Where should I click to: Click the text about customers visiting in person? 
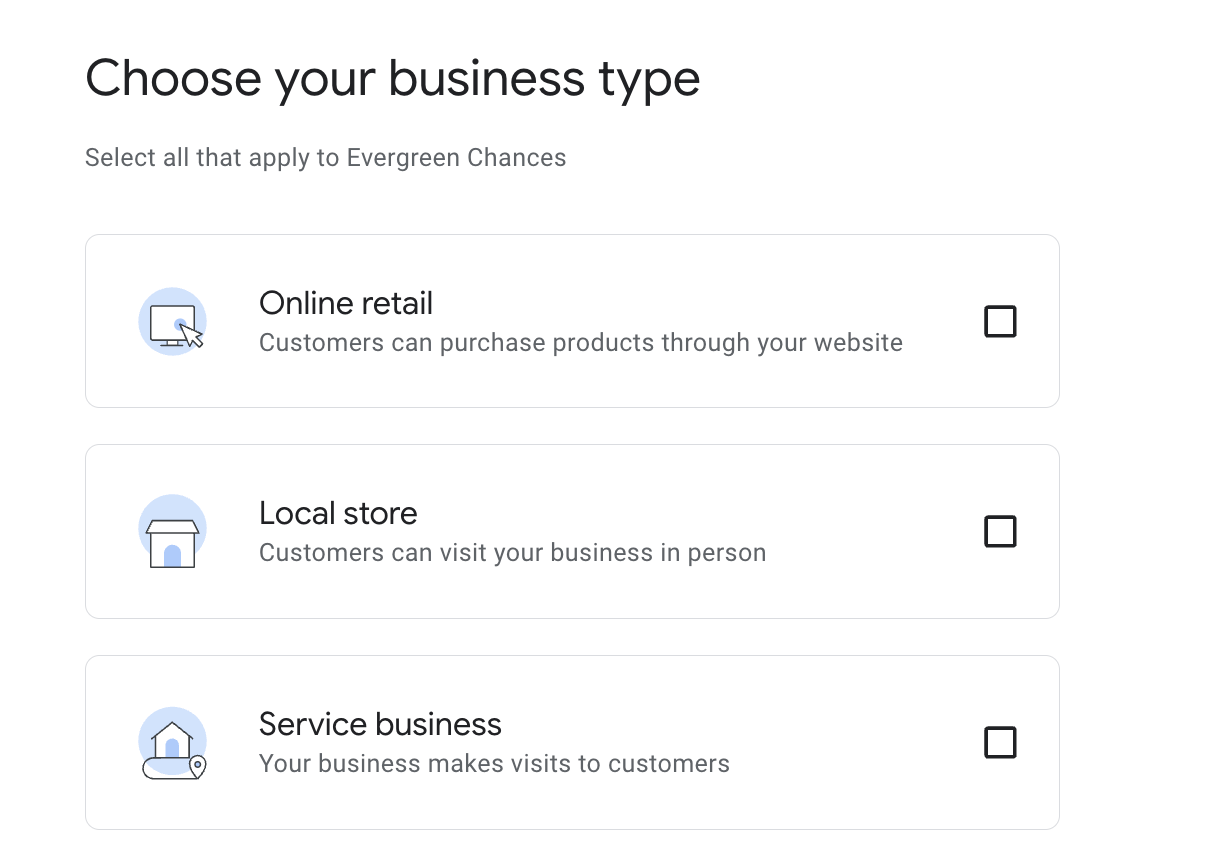click(x=512, y=552)
